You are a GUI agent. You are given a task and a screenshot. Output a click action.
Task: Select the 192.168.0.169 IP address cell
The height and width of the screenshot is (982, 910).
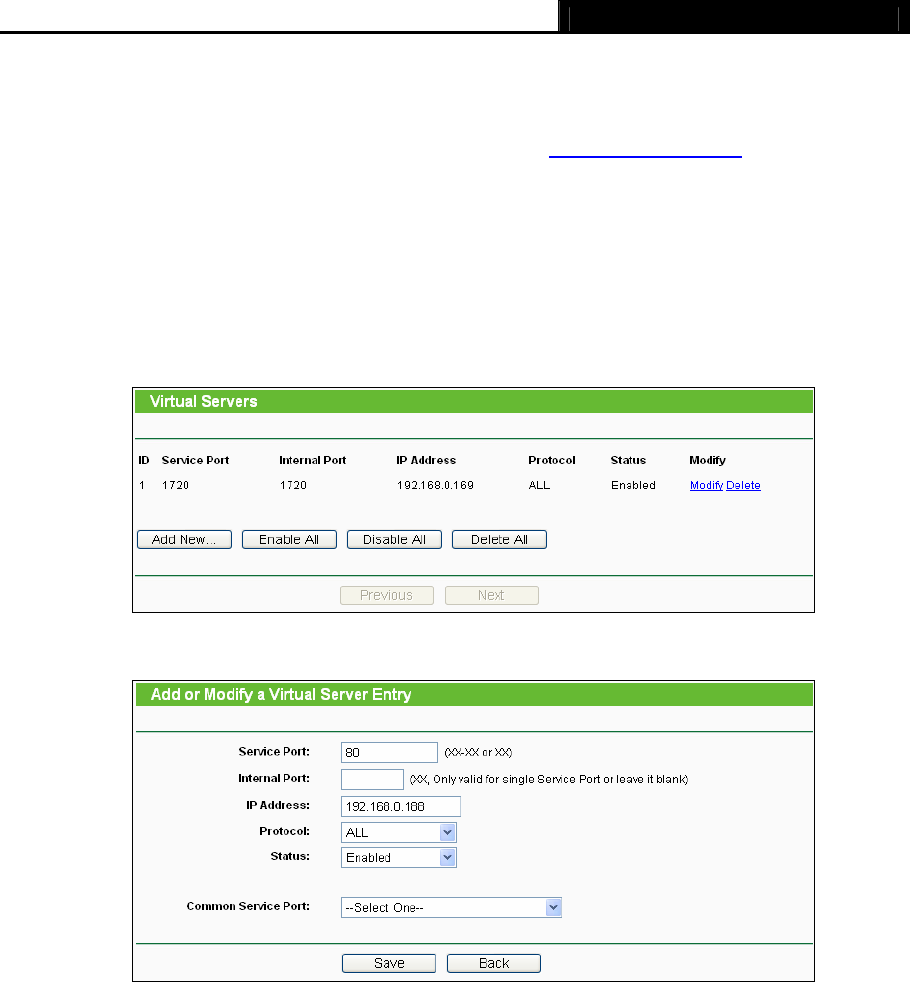click(x=435, y=485)
